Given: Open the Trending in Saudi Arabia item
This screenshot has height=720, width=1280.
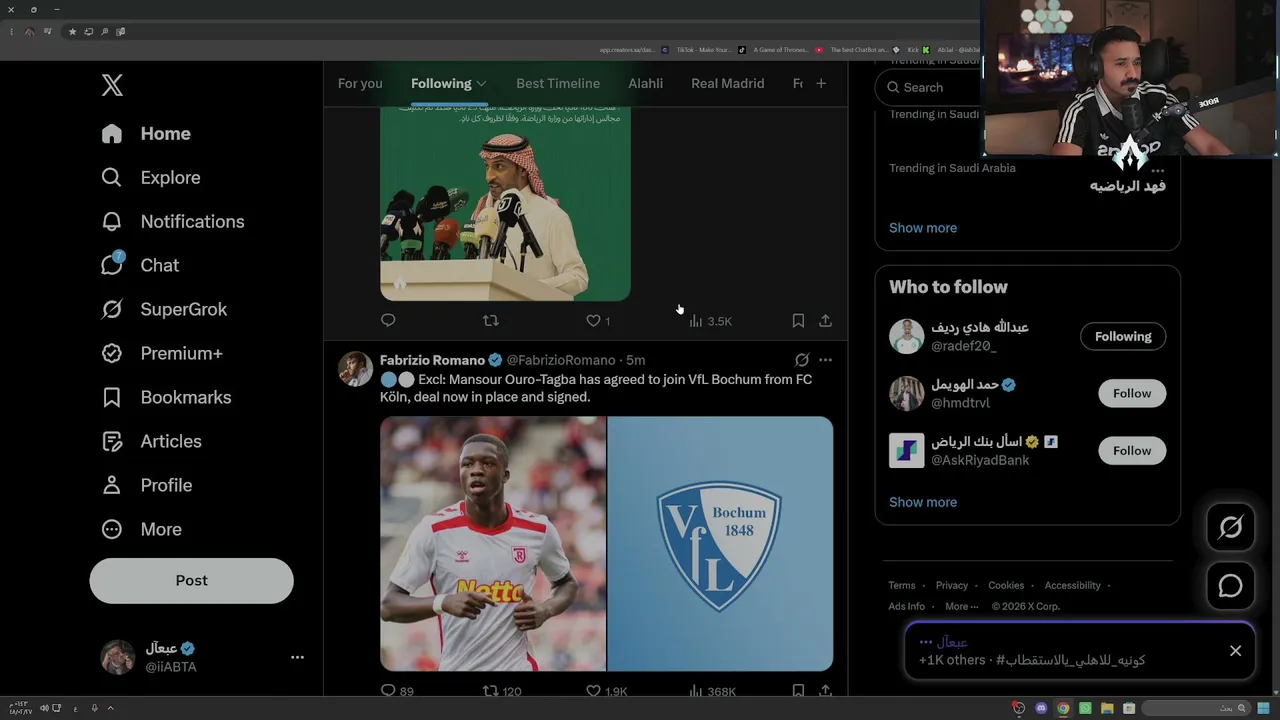Looking at the screenshot, I should tap(952, 168).
